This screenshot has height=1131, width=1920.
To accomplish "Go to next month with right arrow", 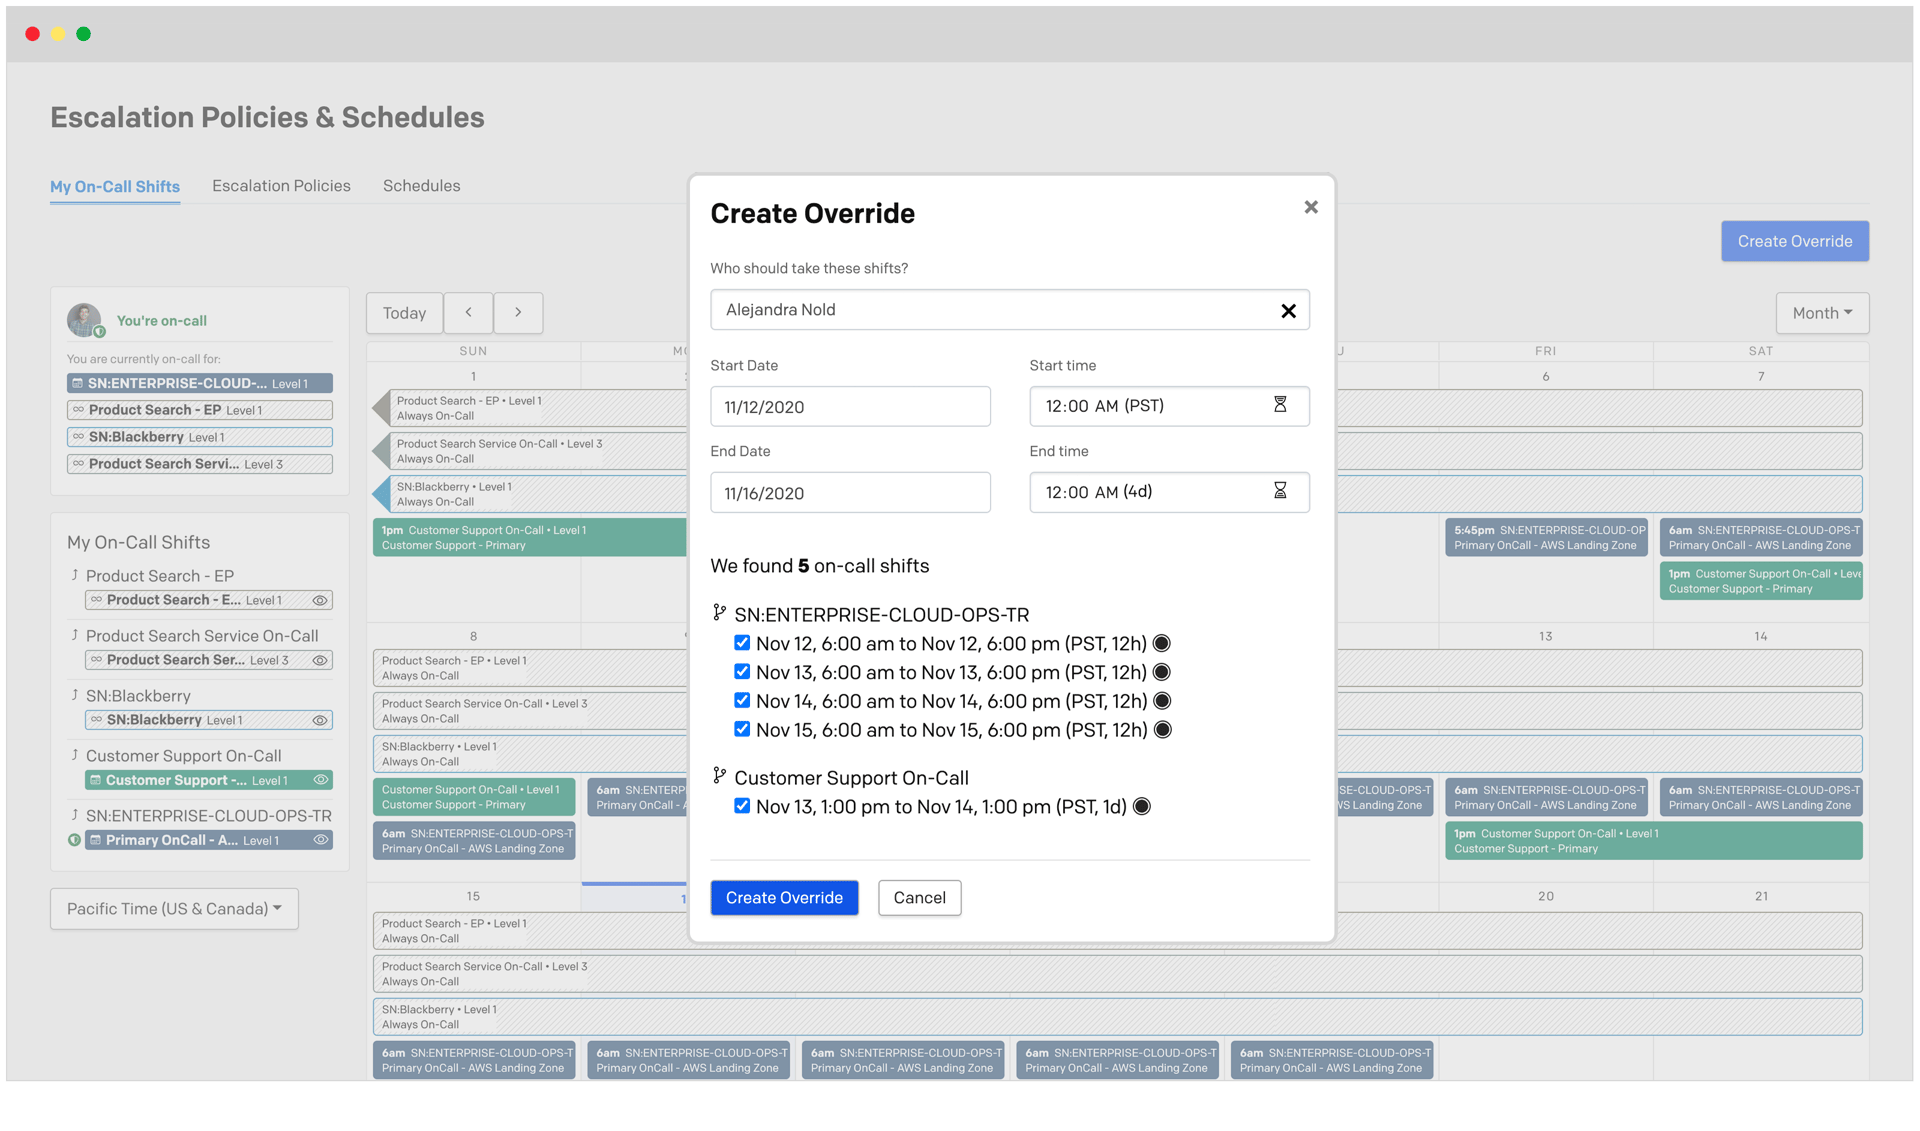I will coord(518,313).
